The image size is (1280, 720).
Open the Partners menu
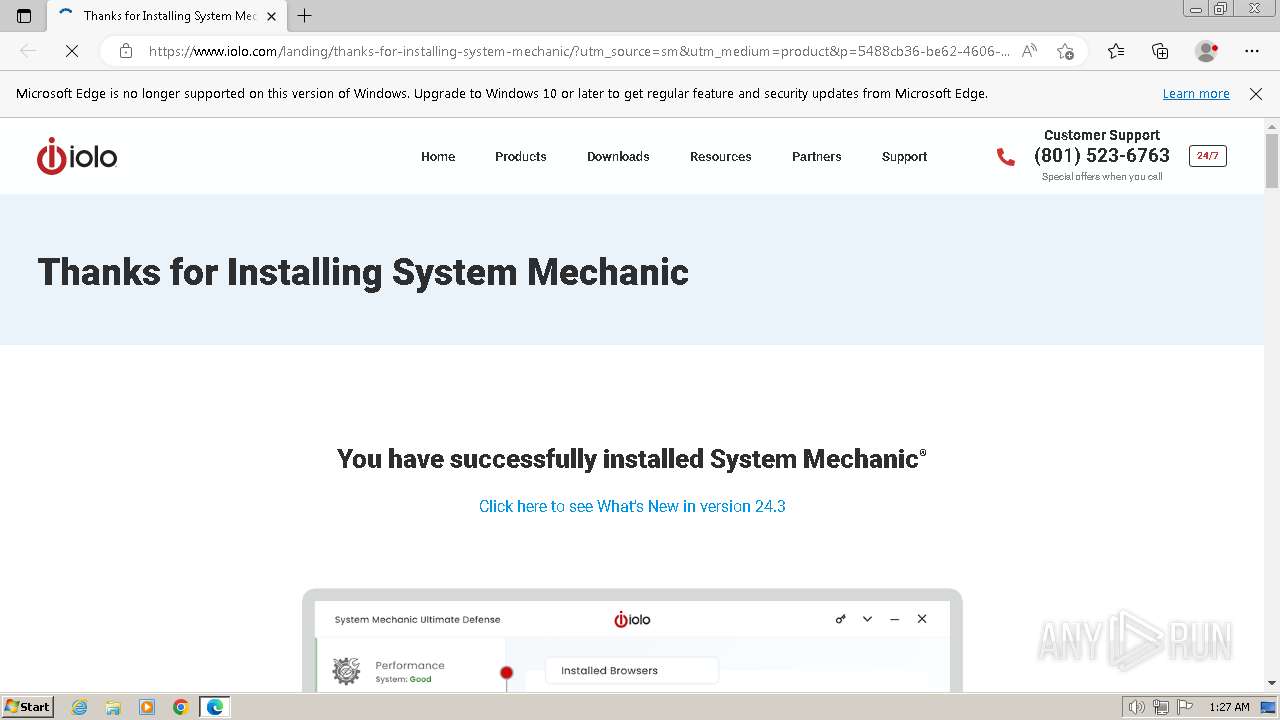pyautogui.click(x=816, y=157)
